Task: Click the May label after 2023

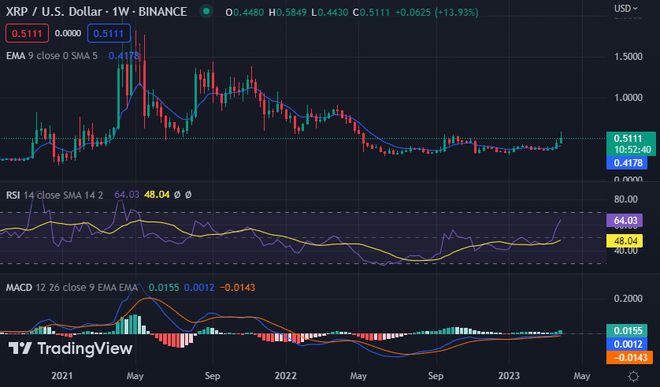Action: click(581, 376)
